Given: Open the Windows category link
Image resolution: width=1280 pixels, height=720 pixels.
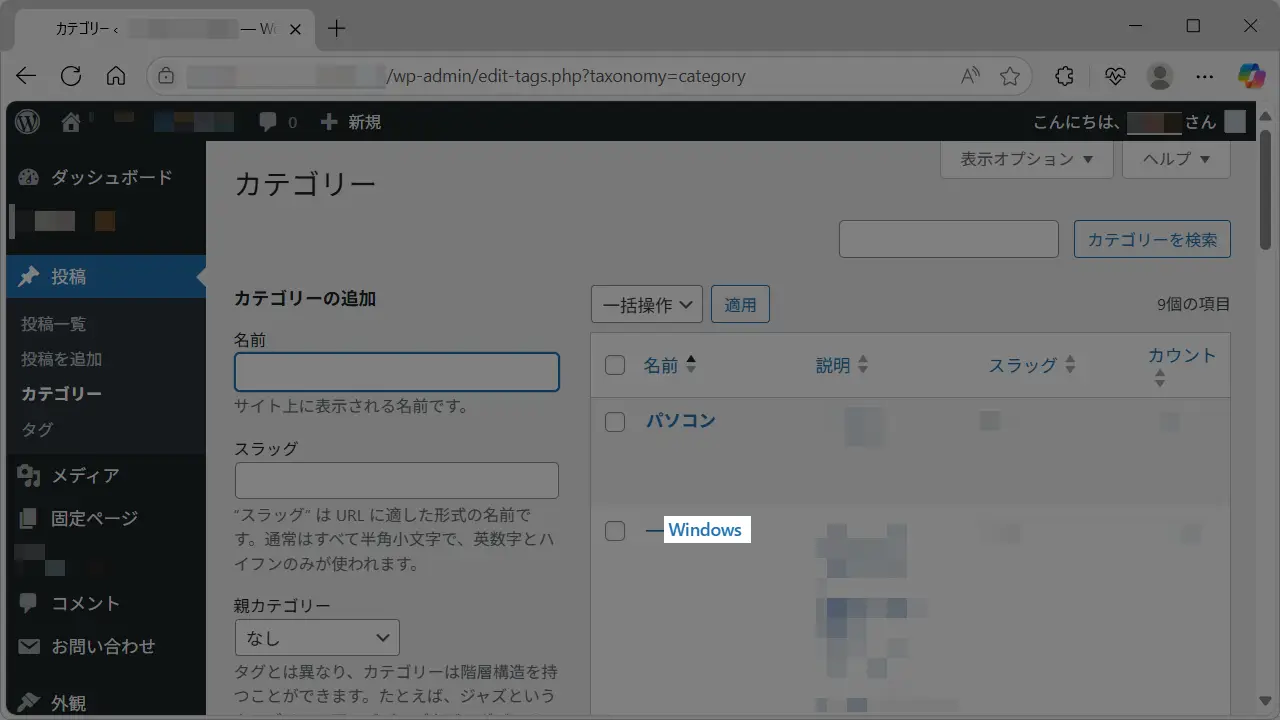Looking at the screenshot, I should (705, 530).
